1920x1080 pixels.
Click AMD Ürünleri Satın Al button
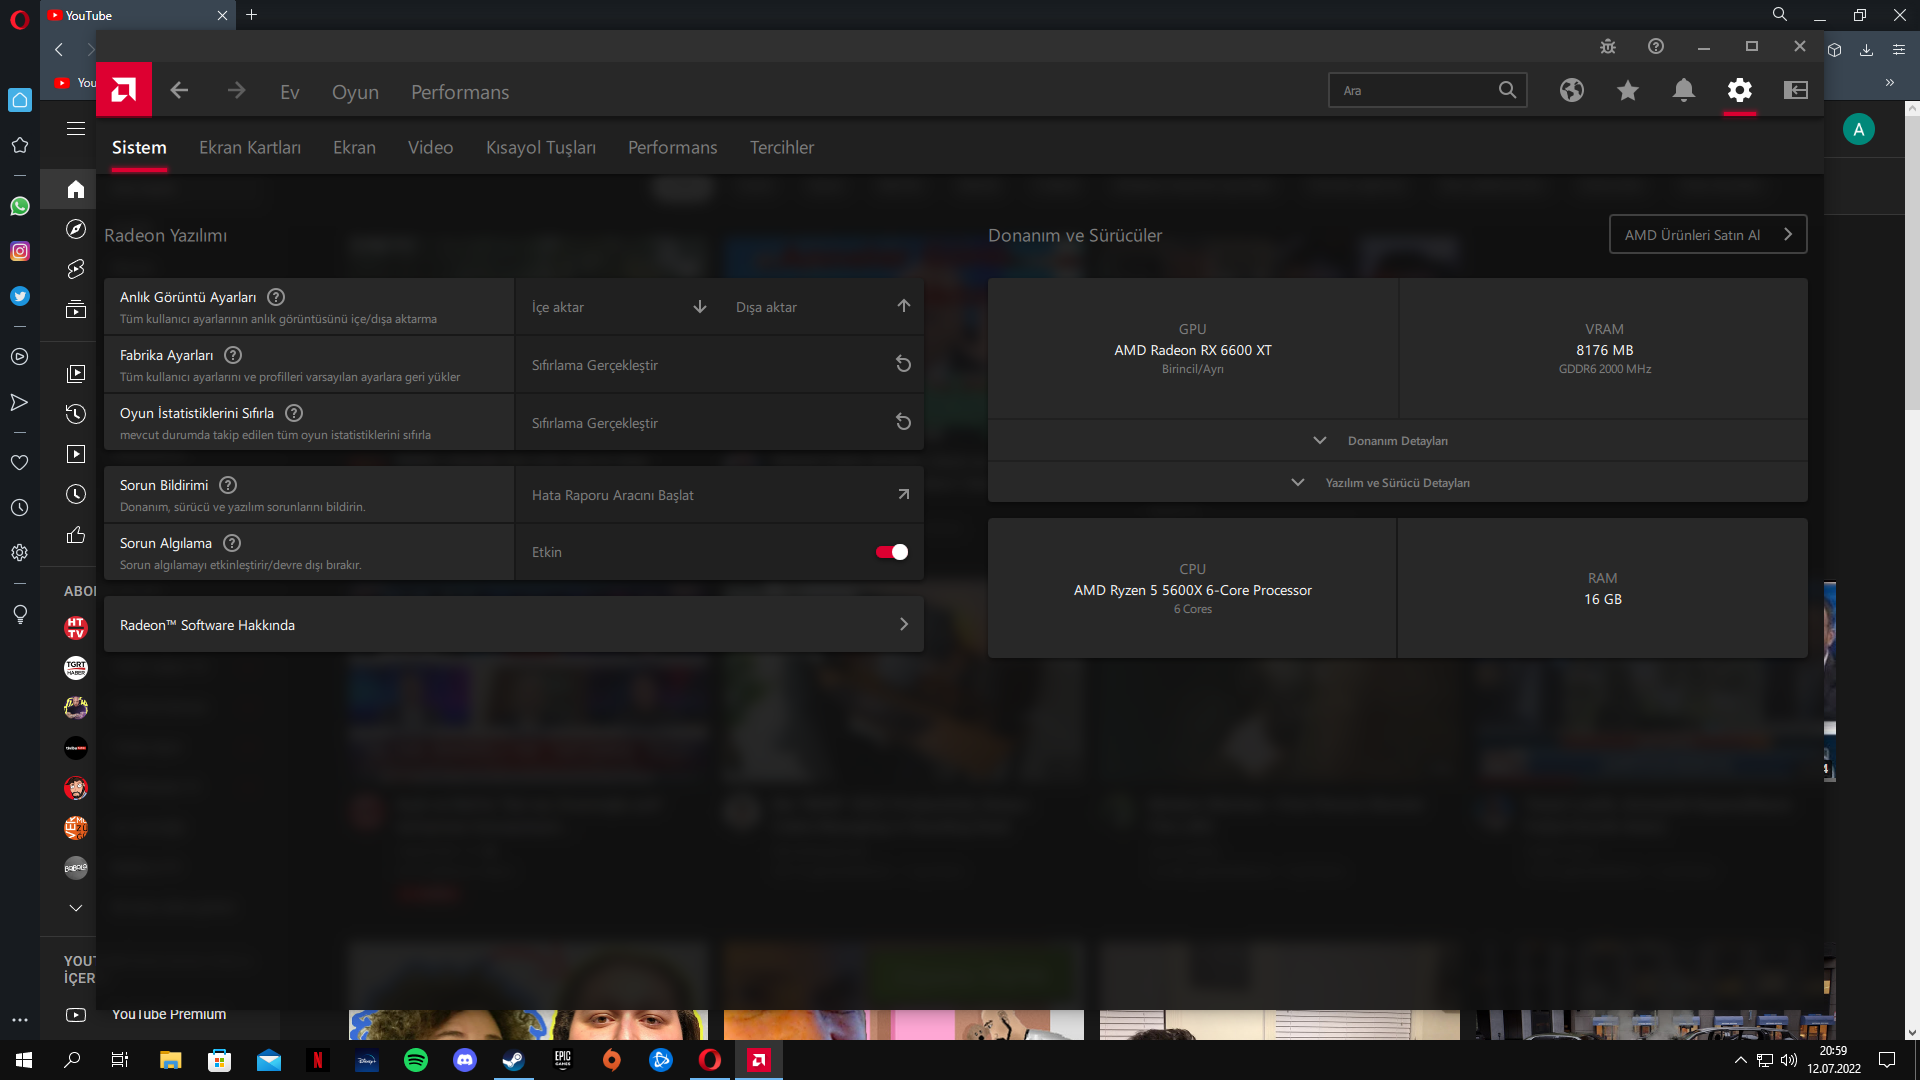1707,235
